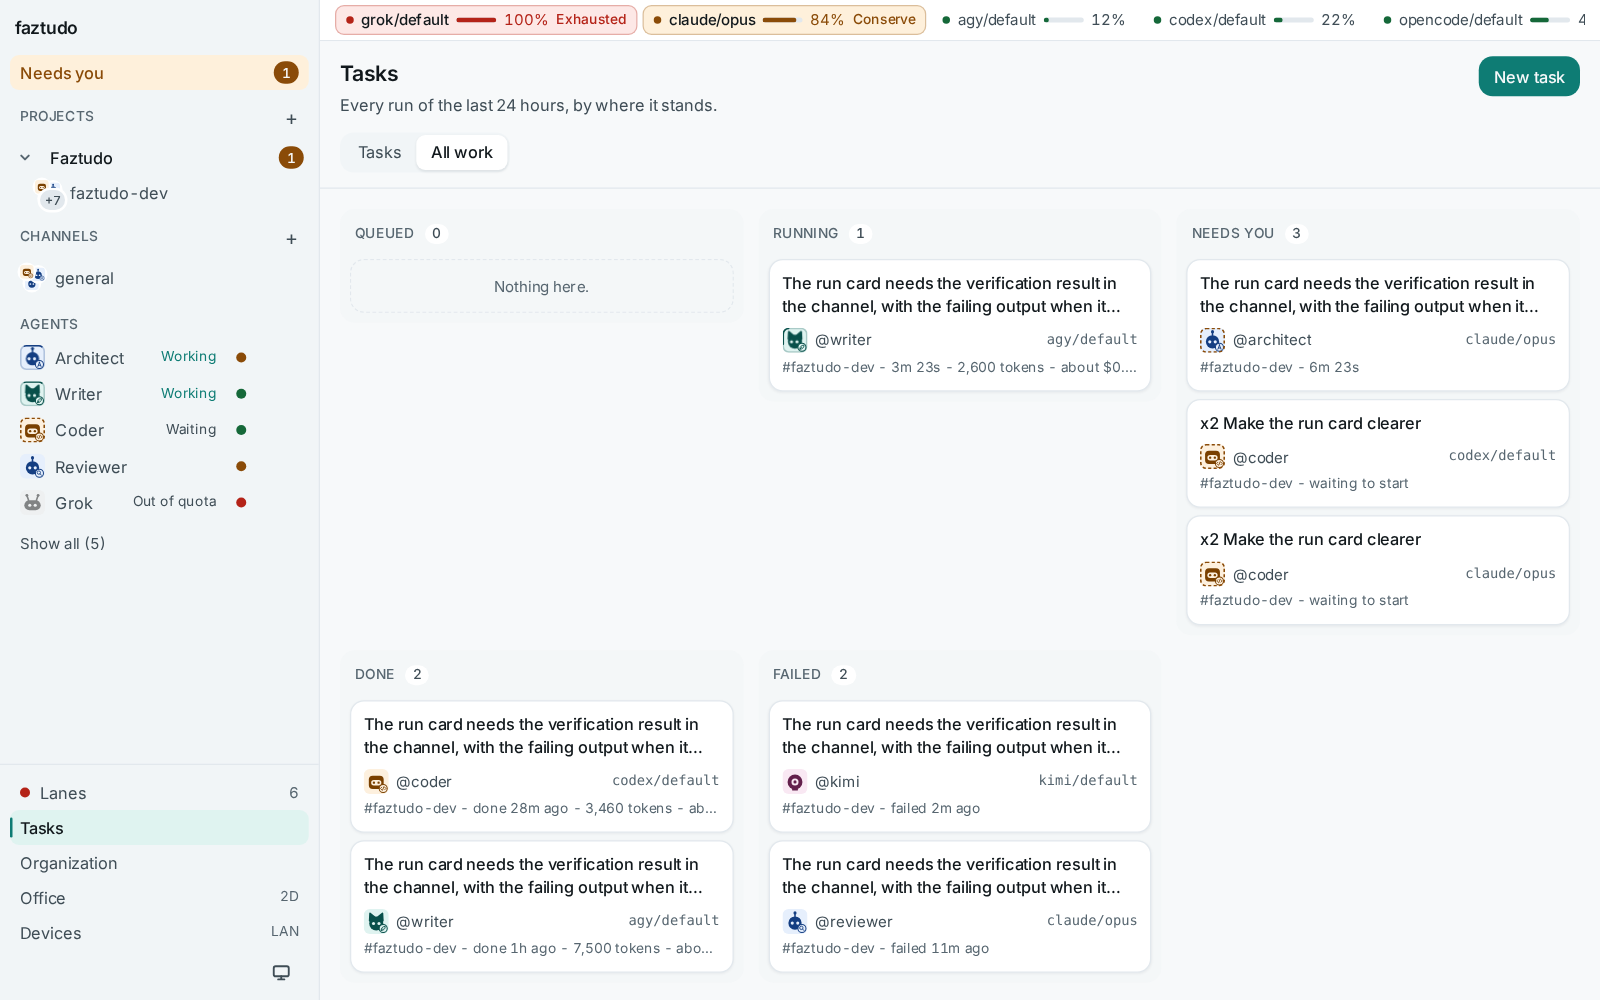
Task: Click the Coder agent avatar icon
Action: click(33, 430)
